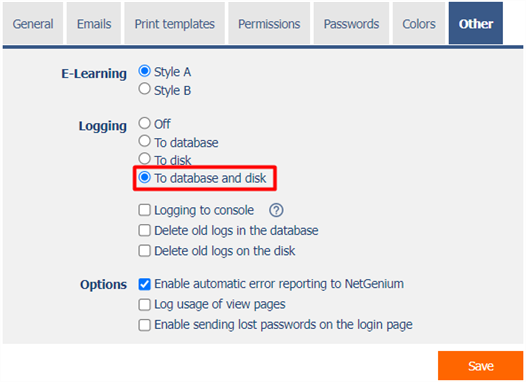Select the Other tab
526x382 pixels.
pos(476,23)
